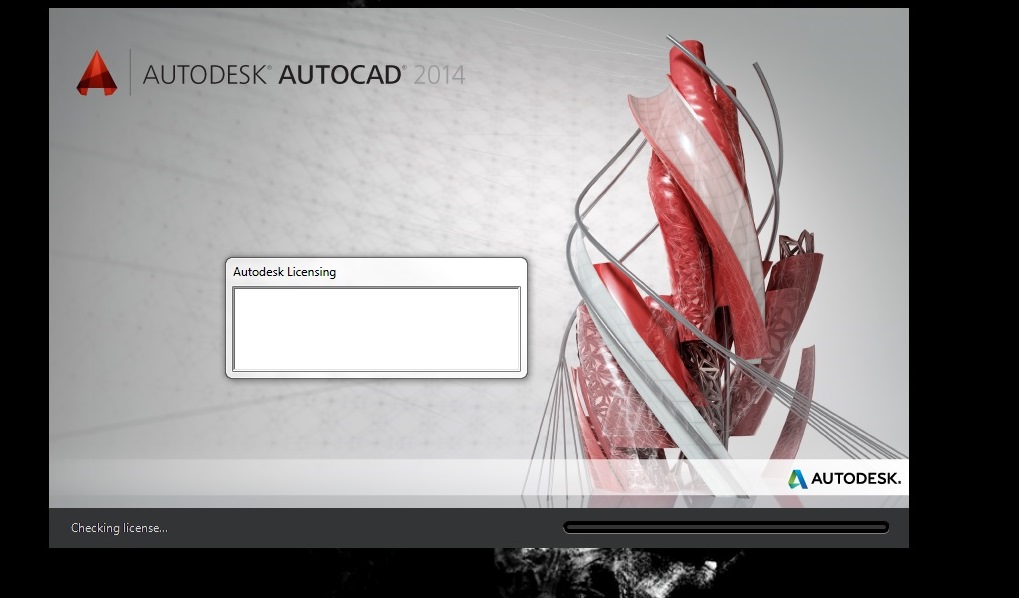Click the loading progress bar
The height and width of the screenshot is (598, 1019).
[x=725, y=527]
